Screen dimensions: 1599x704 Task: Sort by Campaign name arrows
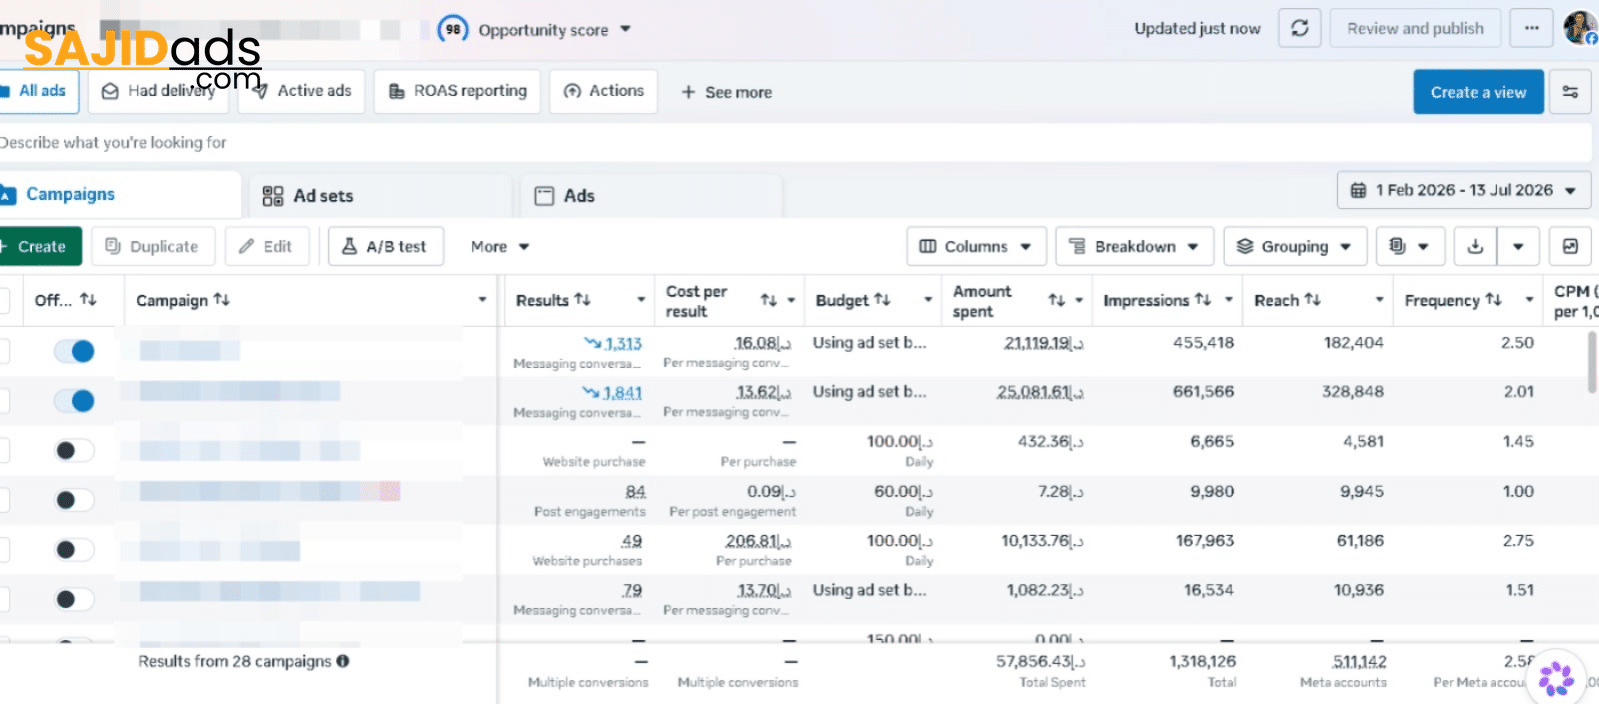coord(221,300)
